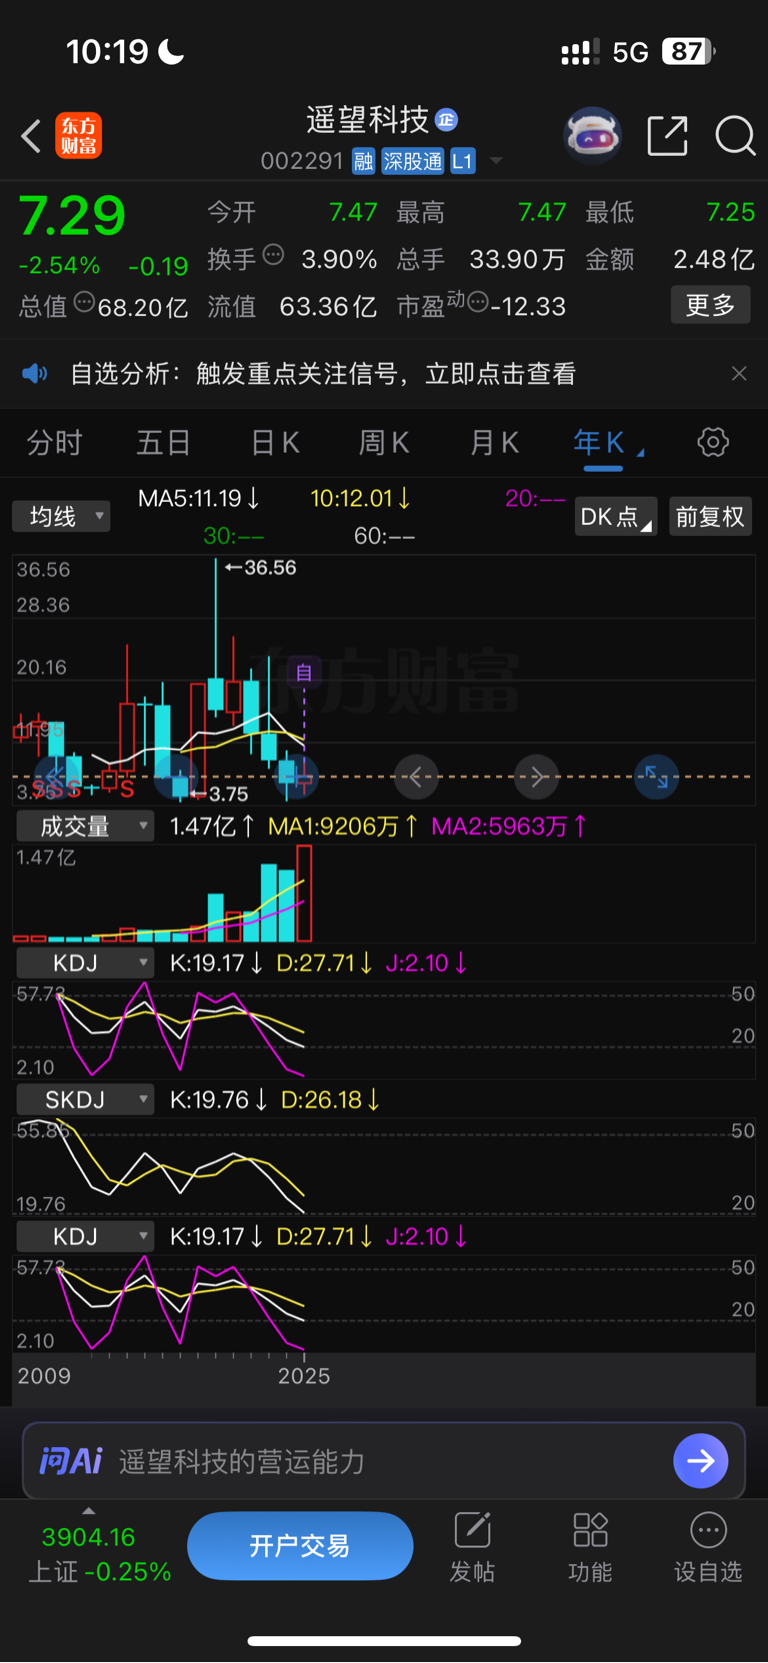The height and width of the screenshot is (1663, 768).
Task: Tap the 融 margin tag
Action: coord(363,161)
